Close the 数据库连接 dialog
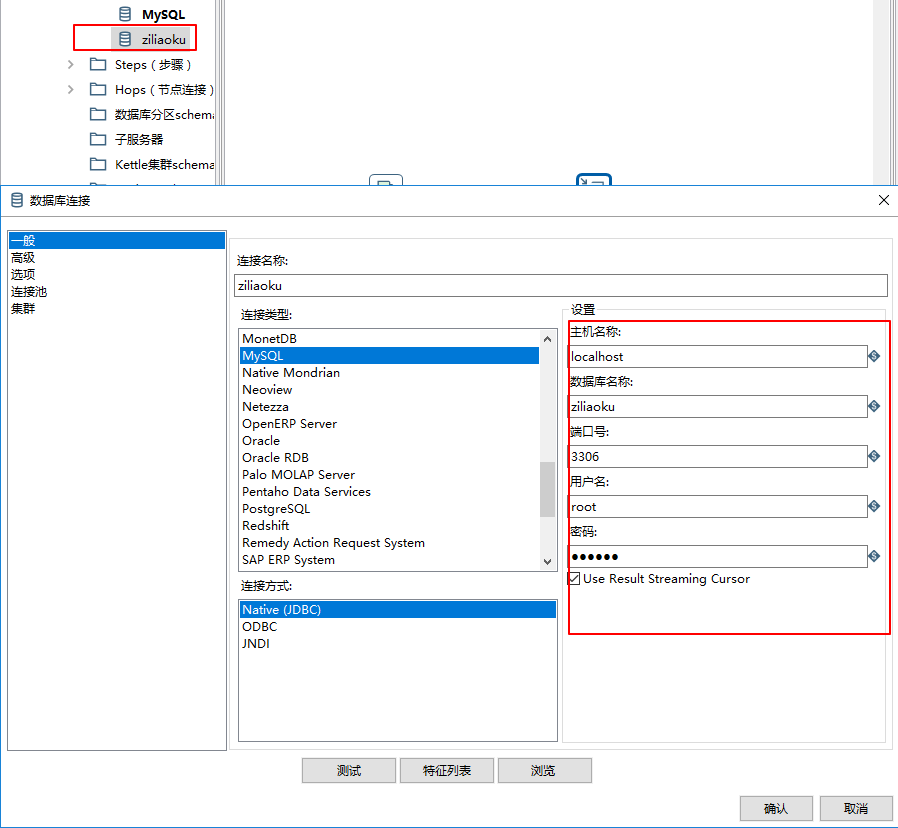898x828 pixels. (884, 200)
